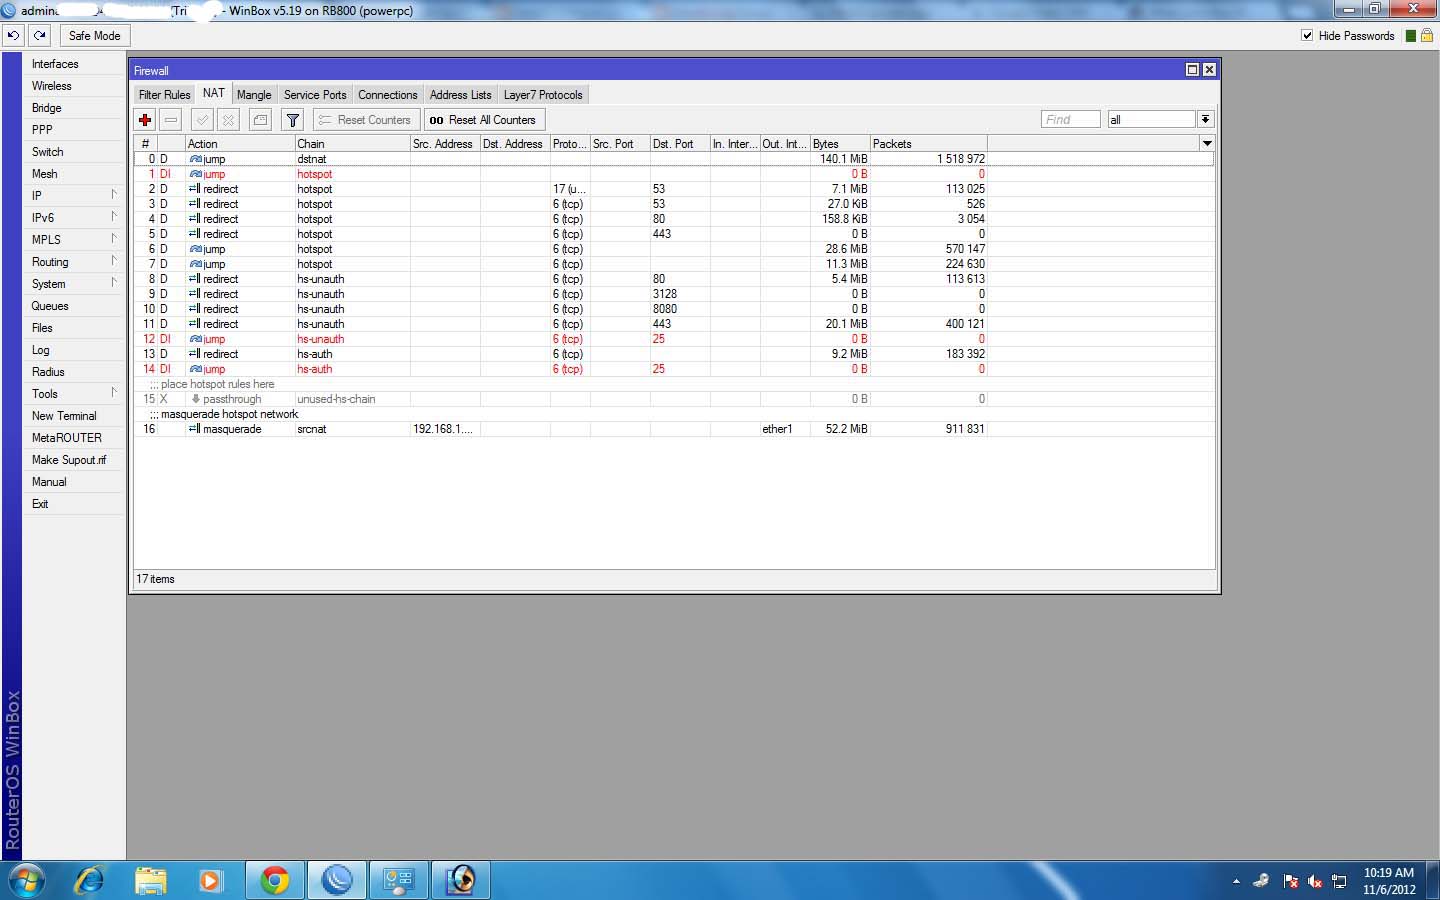The height and width of the screenshot is (900, 1440).
Task: Open New Terminal from the sidebar
Action: pos(74,416)
